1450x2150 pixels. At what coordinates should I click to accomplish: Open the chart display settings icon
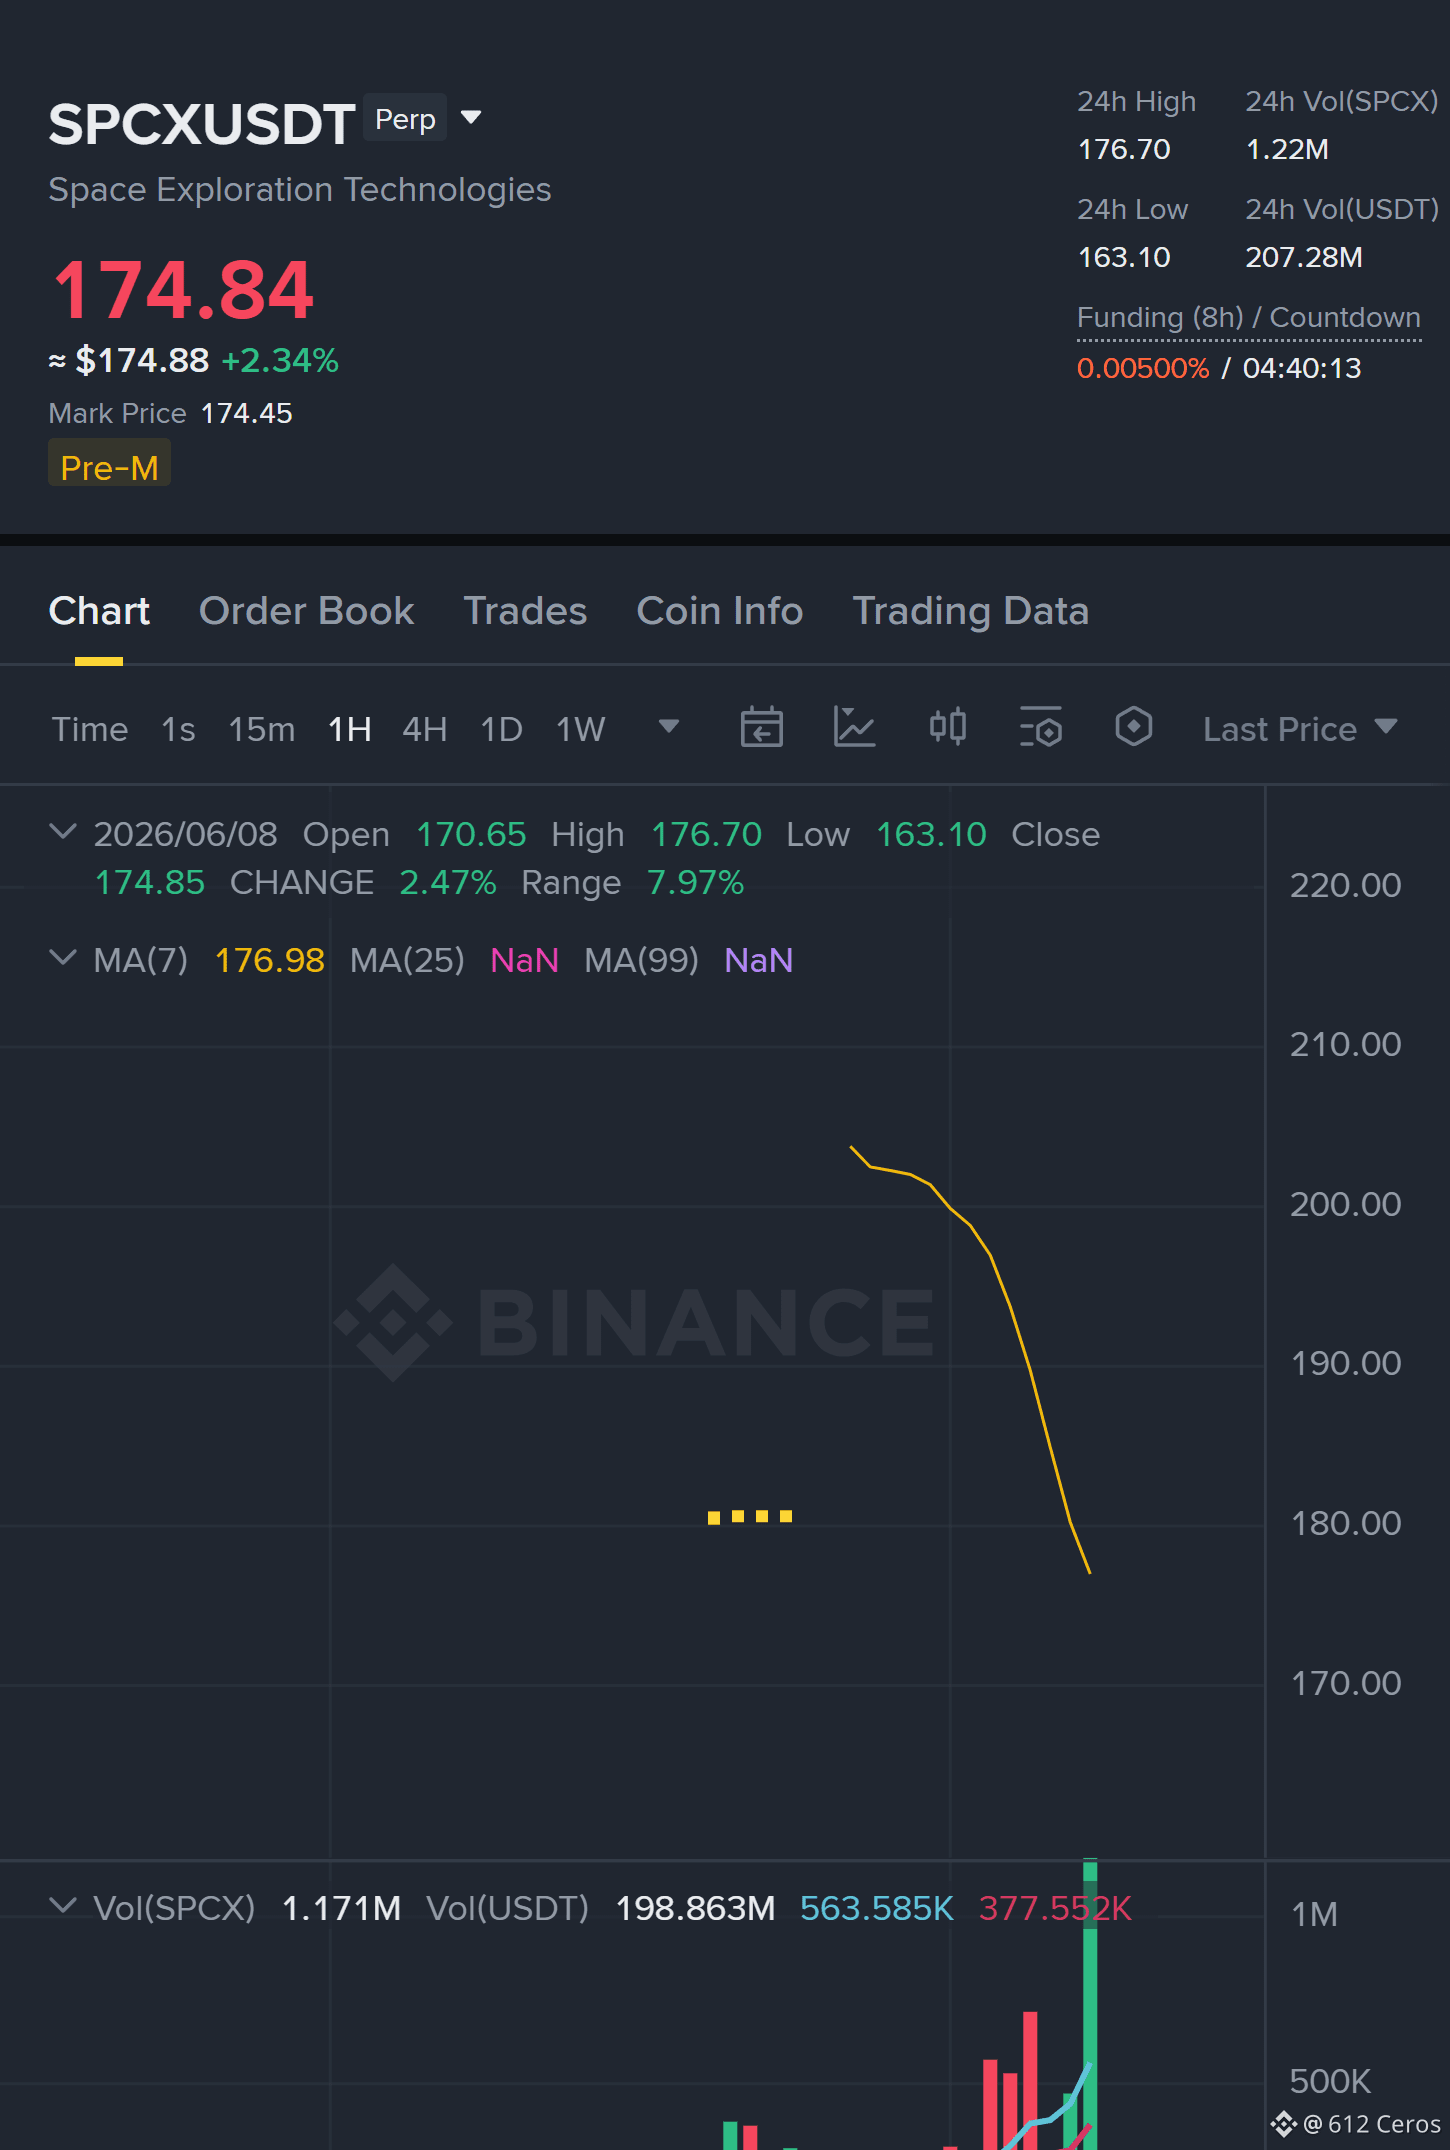point(1040,727)
